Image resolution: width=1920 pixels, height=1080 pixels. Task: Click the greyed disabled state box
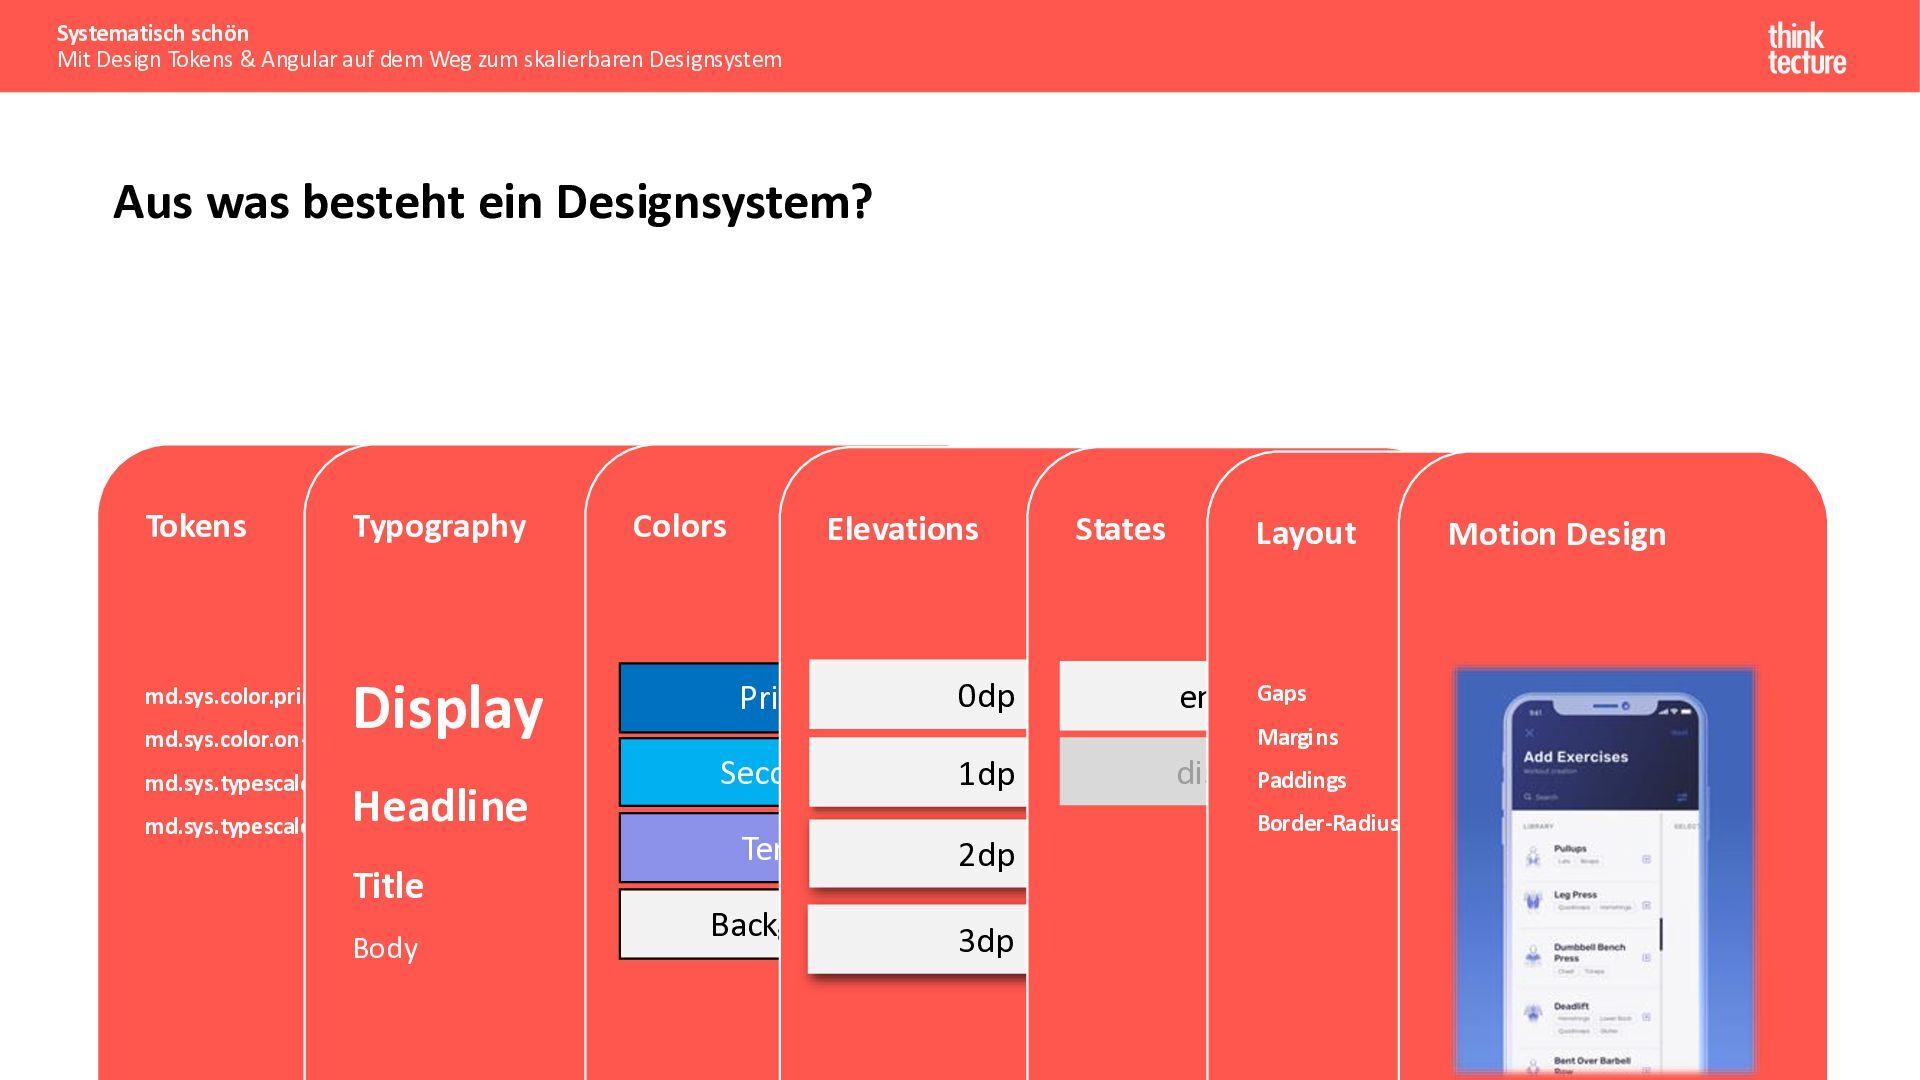(1133, 772)
